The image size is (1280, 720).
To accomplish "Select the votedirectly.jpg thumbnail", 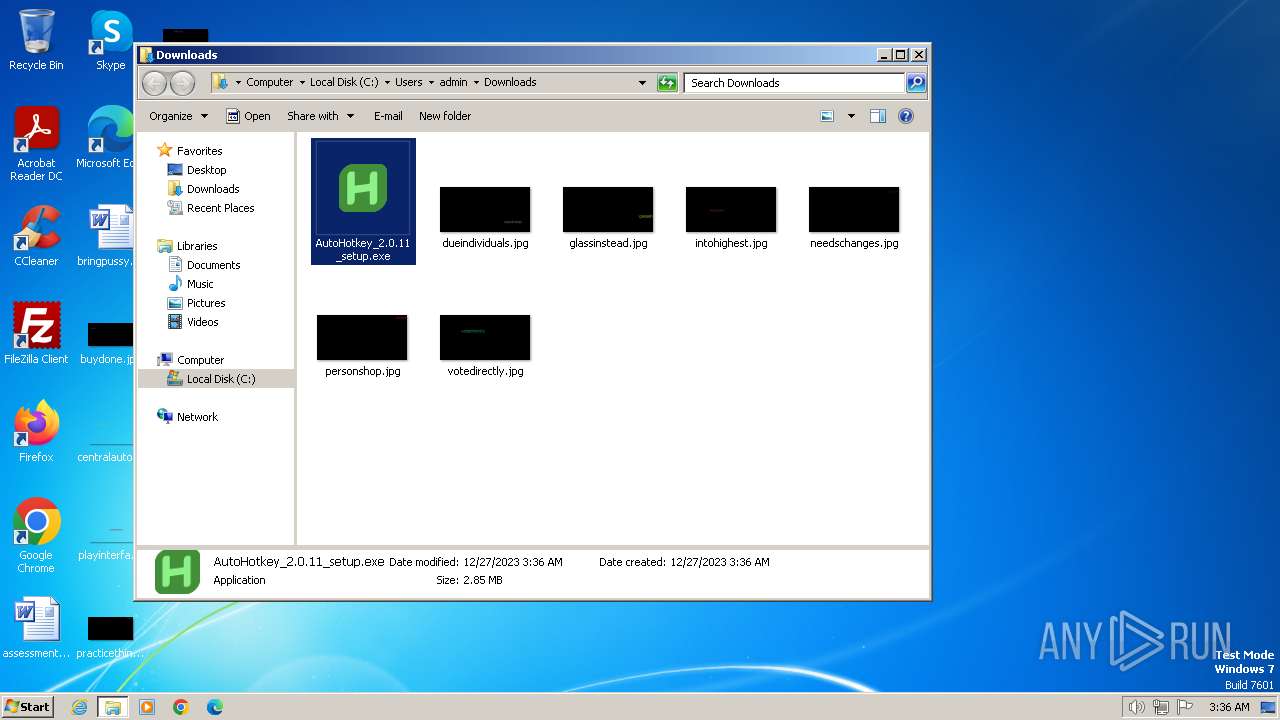I will pyautogui.click(x=485, y=337).
